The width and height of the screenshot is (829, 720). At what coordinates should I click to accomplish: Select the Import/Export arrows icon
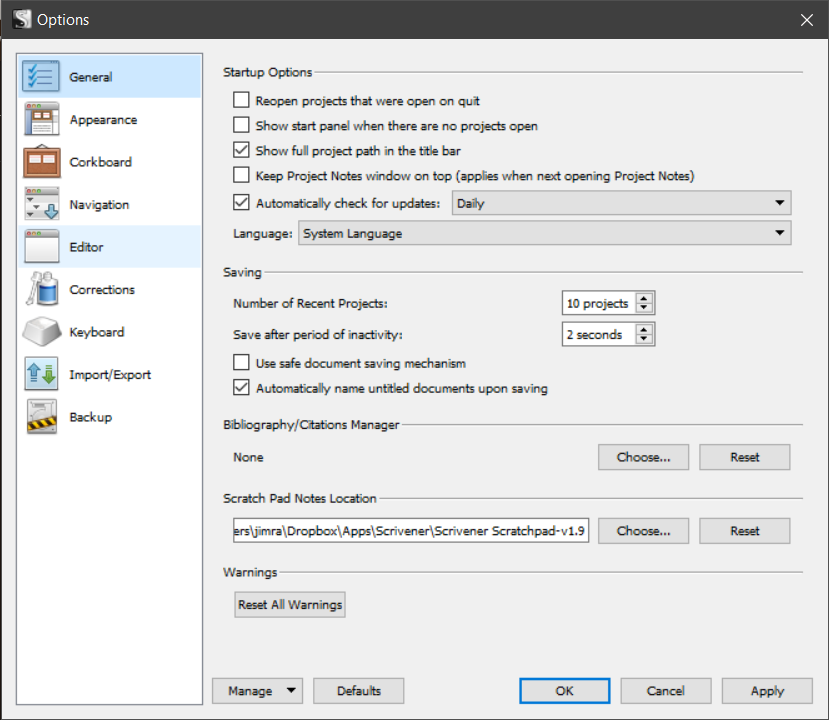coord(42,375)
